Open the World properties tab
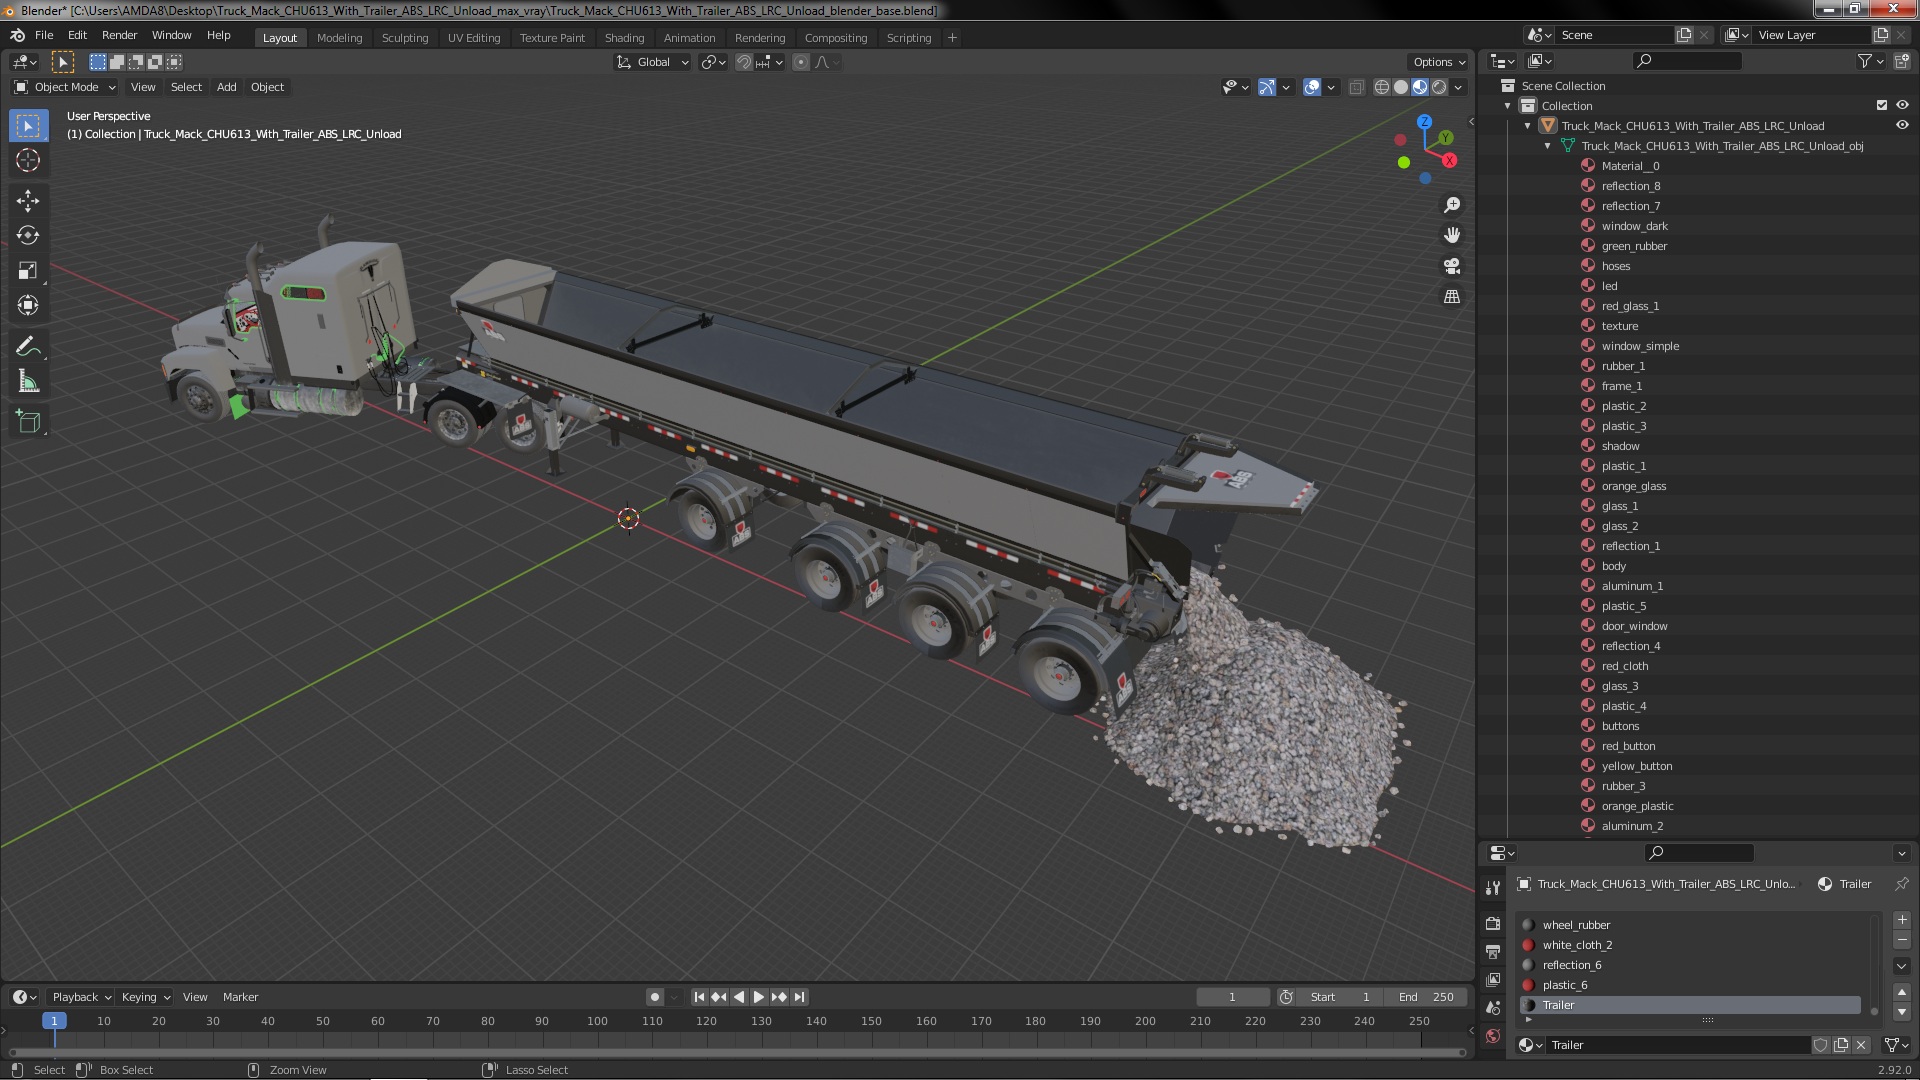The height and width of the screenshot is (1080, 1920). pos(1493,1036)
